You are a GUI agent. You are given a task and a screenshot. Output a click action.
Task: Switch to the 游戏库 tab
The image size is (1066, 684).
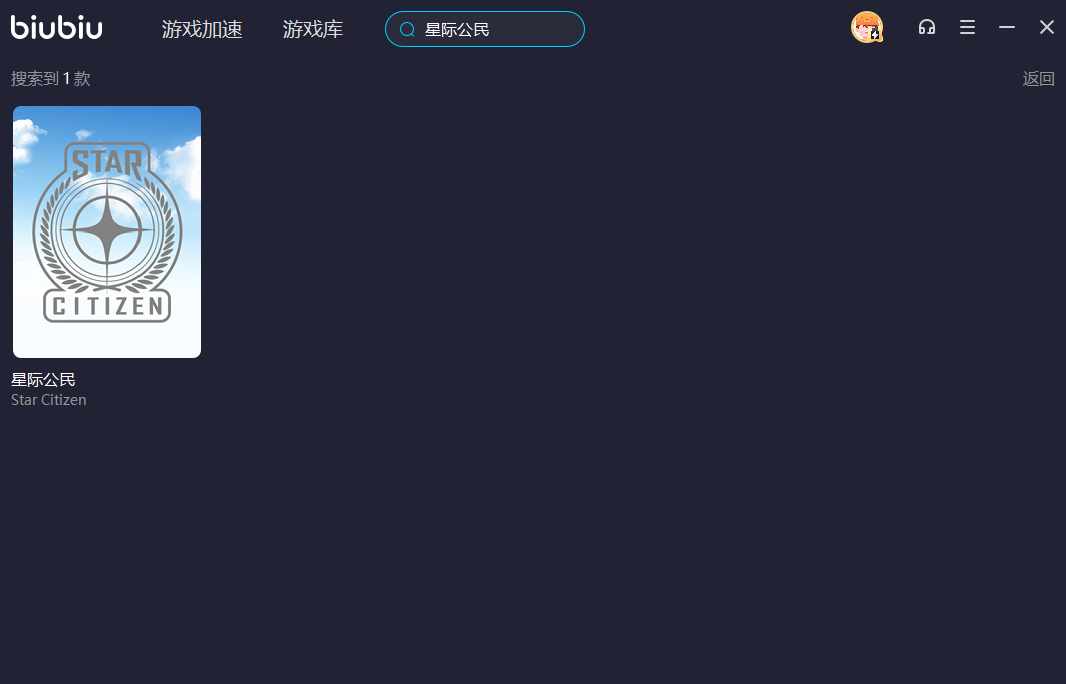click(313, 29)
